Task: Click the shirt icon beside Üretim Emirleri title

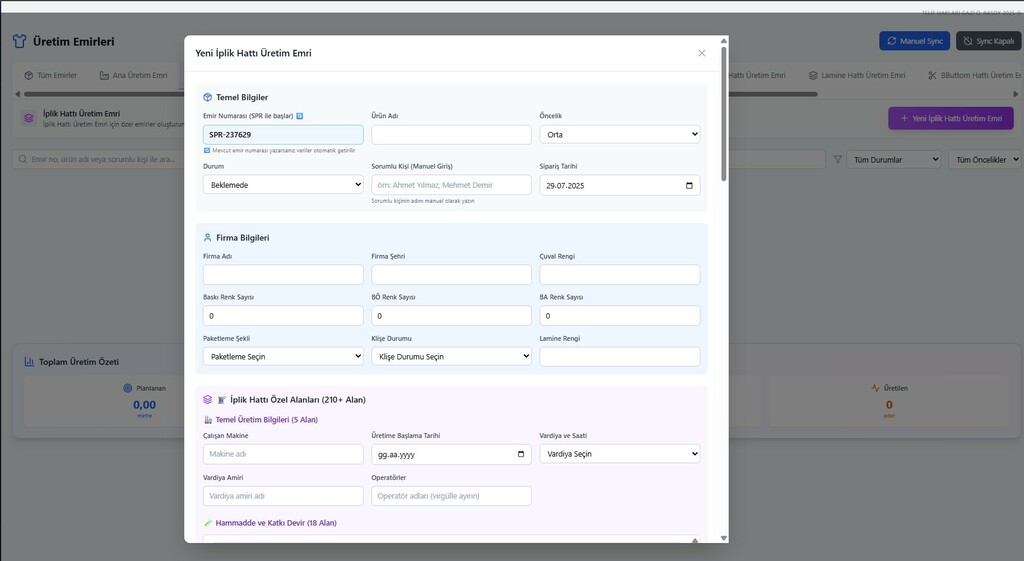Action: point(19,42)
